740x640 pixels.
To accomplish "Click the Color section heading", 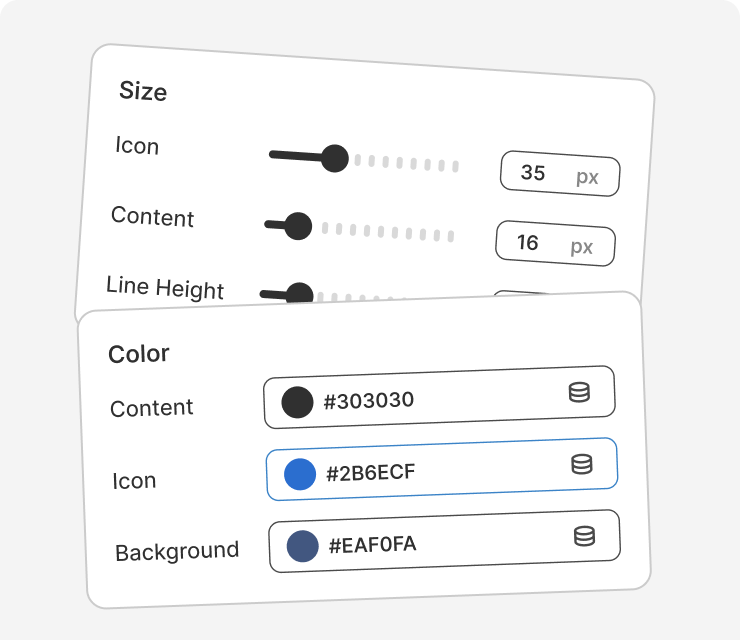I will 139,354.
